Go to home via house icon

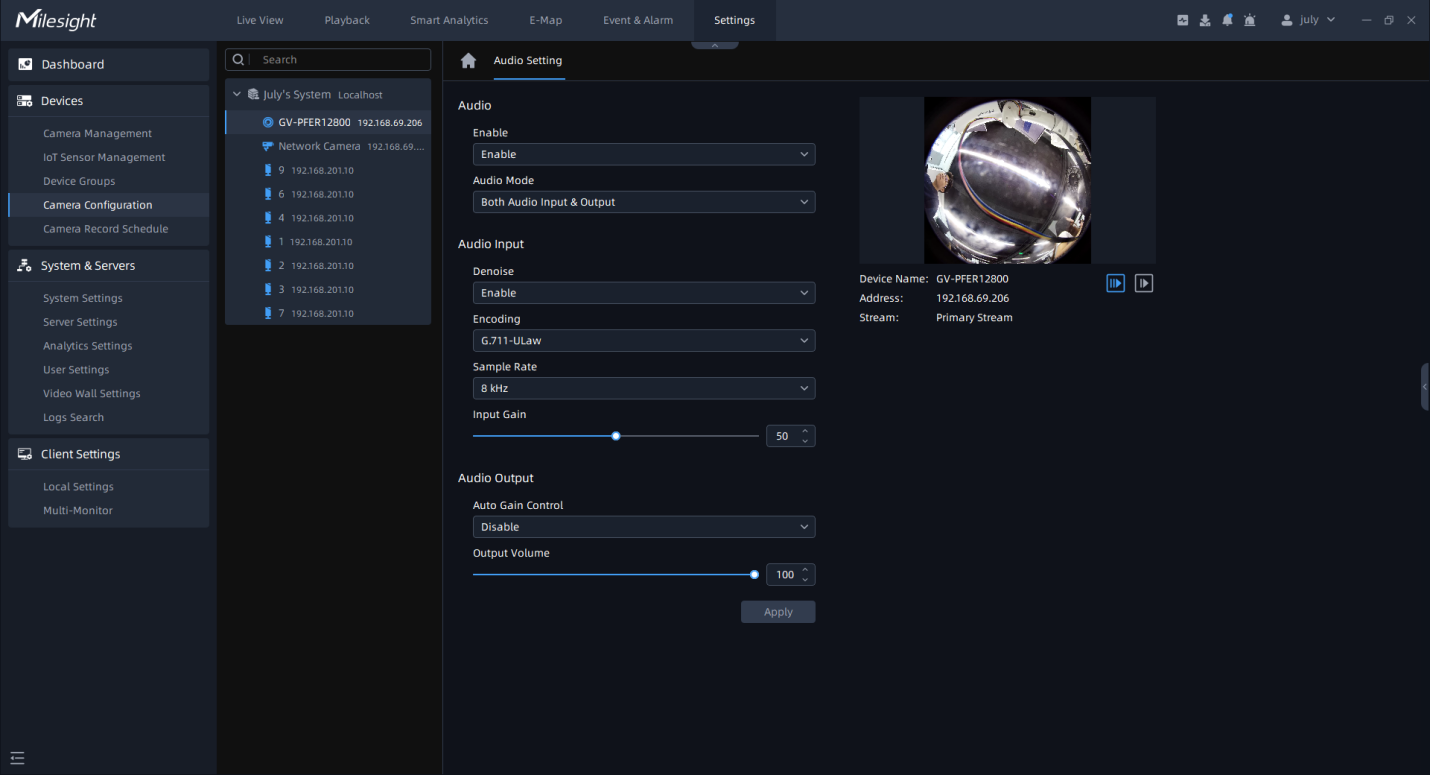click(468, 61)
